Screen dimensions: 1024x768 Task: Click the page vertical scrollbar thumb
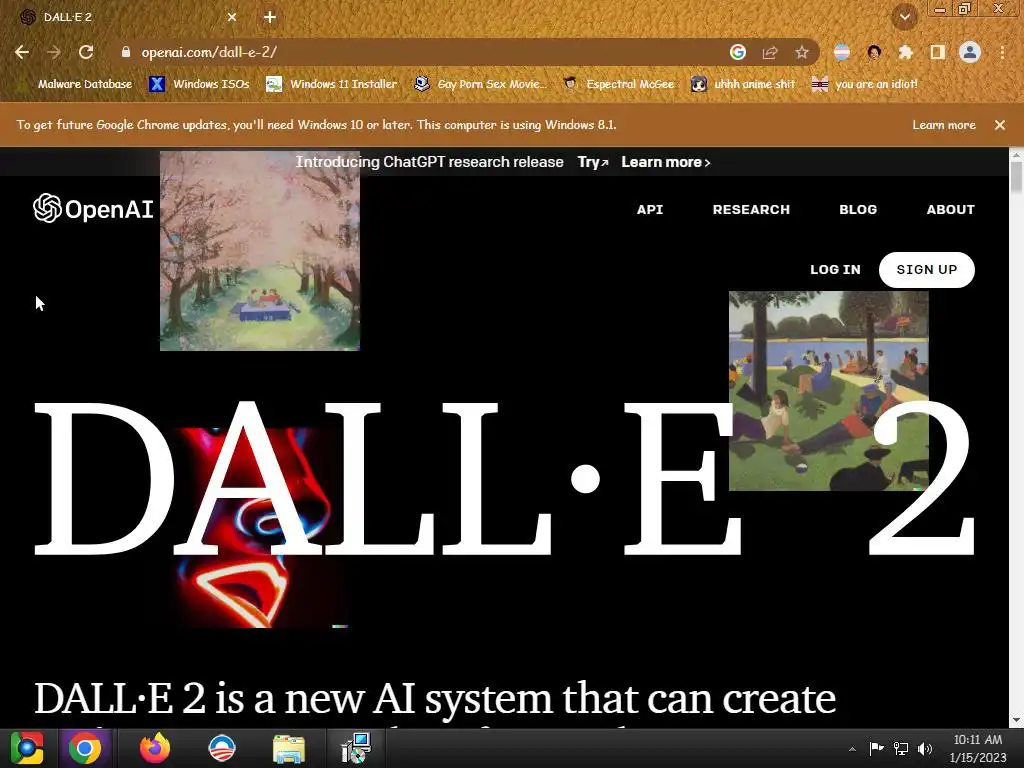(1016, 177)
